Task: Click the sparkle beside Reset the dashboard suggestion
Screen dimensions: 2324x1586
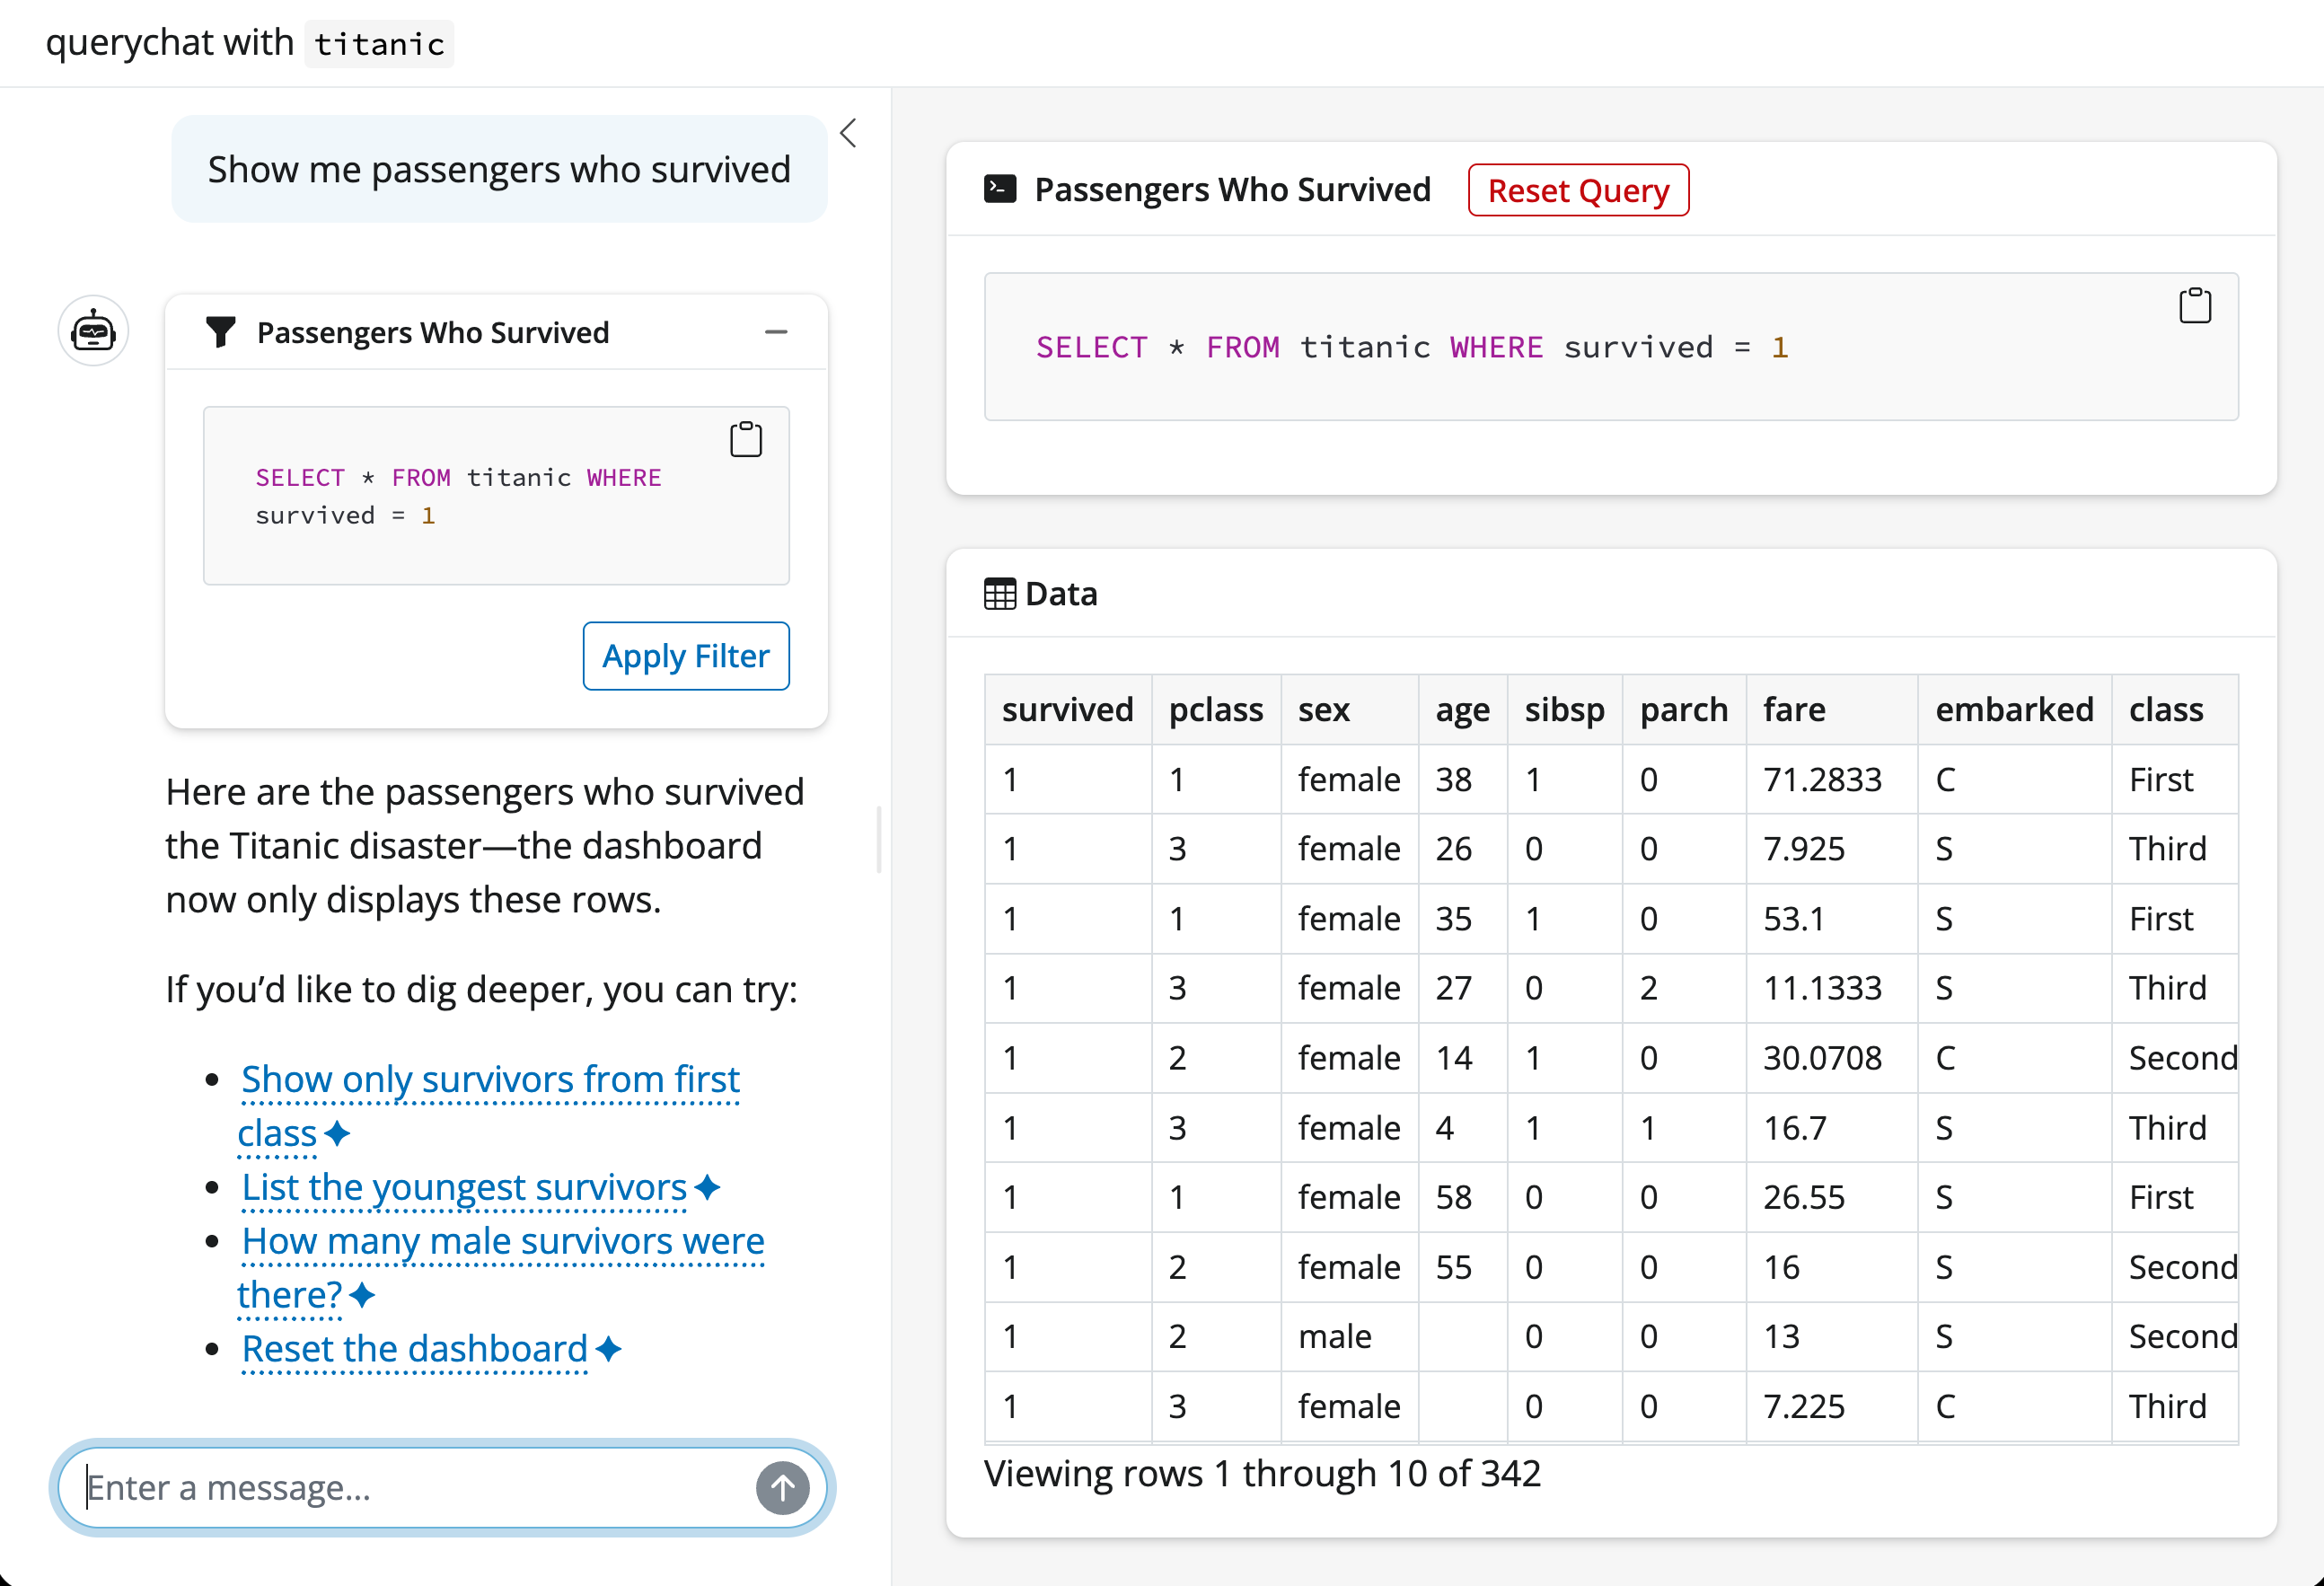Action: [607, 1349]
